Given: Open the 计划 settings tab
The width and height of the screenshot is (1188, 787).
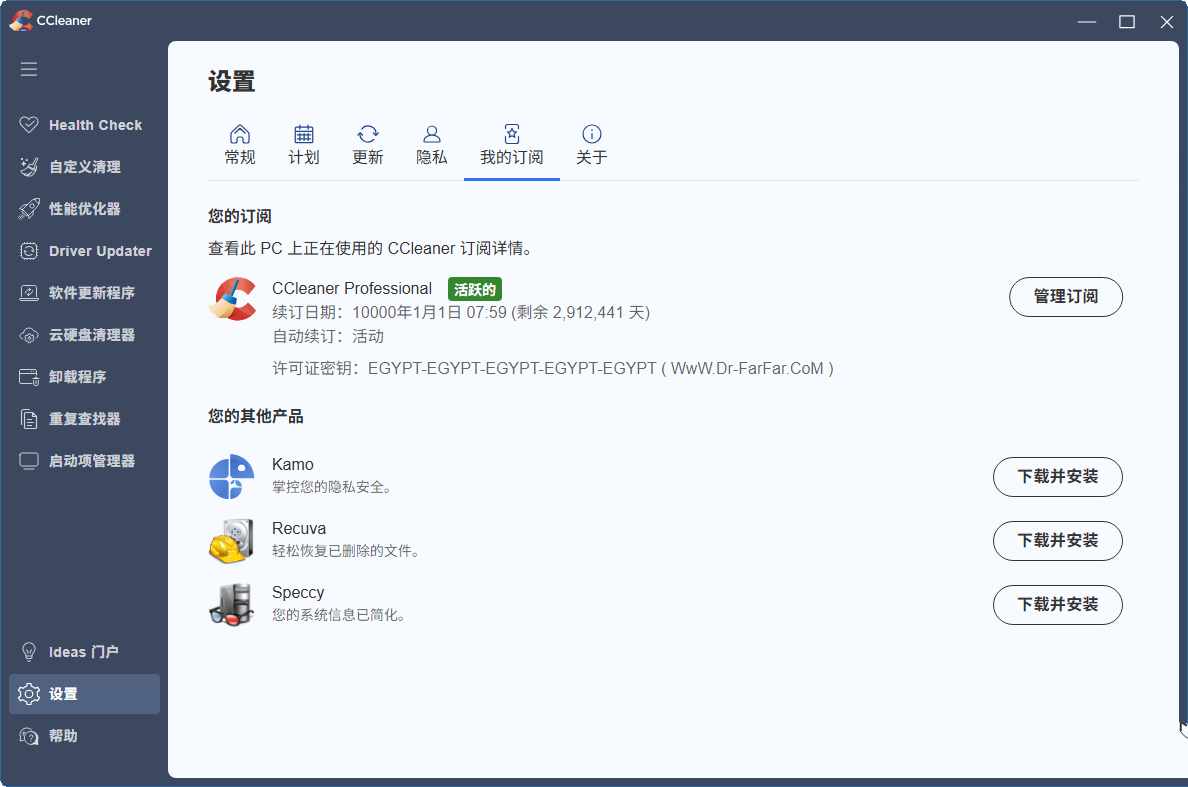Looking at the screenshot, I should pyautogui.click(x=304, y=144).
